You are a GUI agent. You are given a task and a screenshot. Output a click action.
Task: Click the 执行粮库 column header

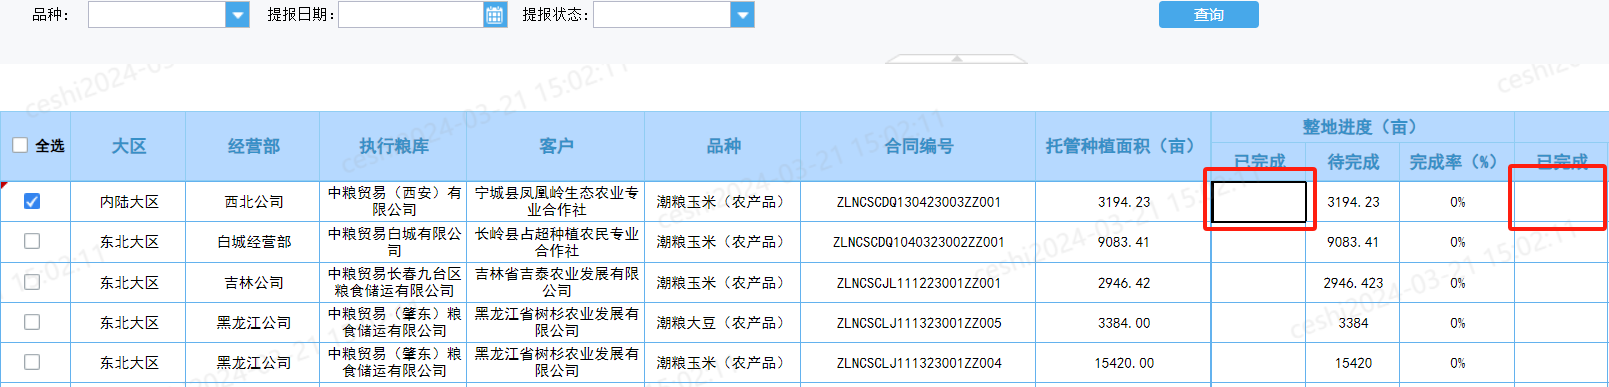(x=393, y=146)
